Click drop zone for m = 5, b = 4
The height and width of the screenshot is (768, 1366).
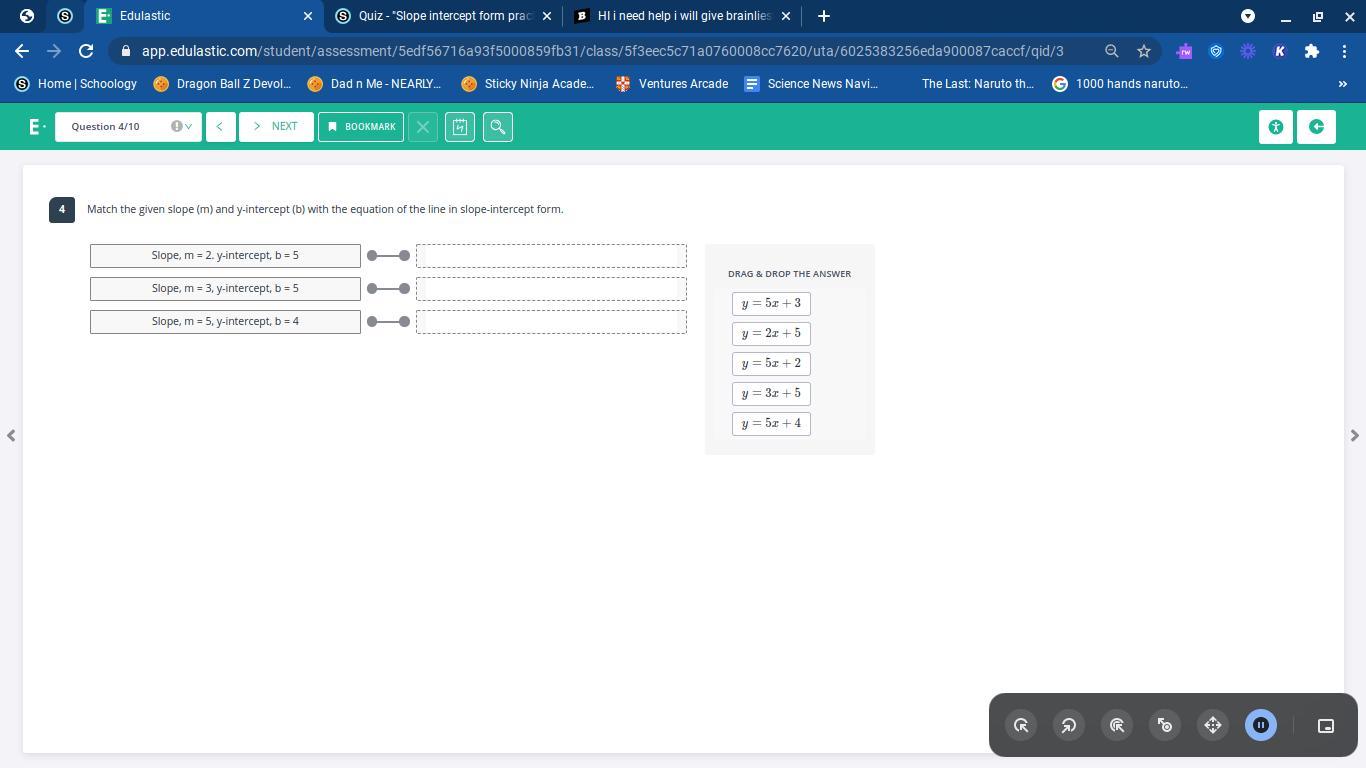[551, 322]
